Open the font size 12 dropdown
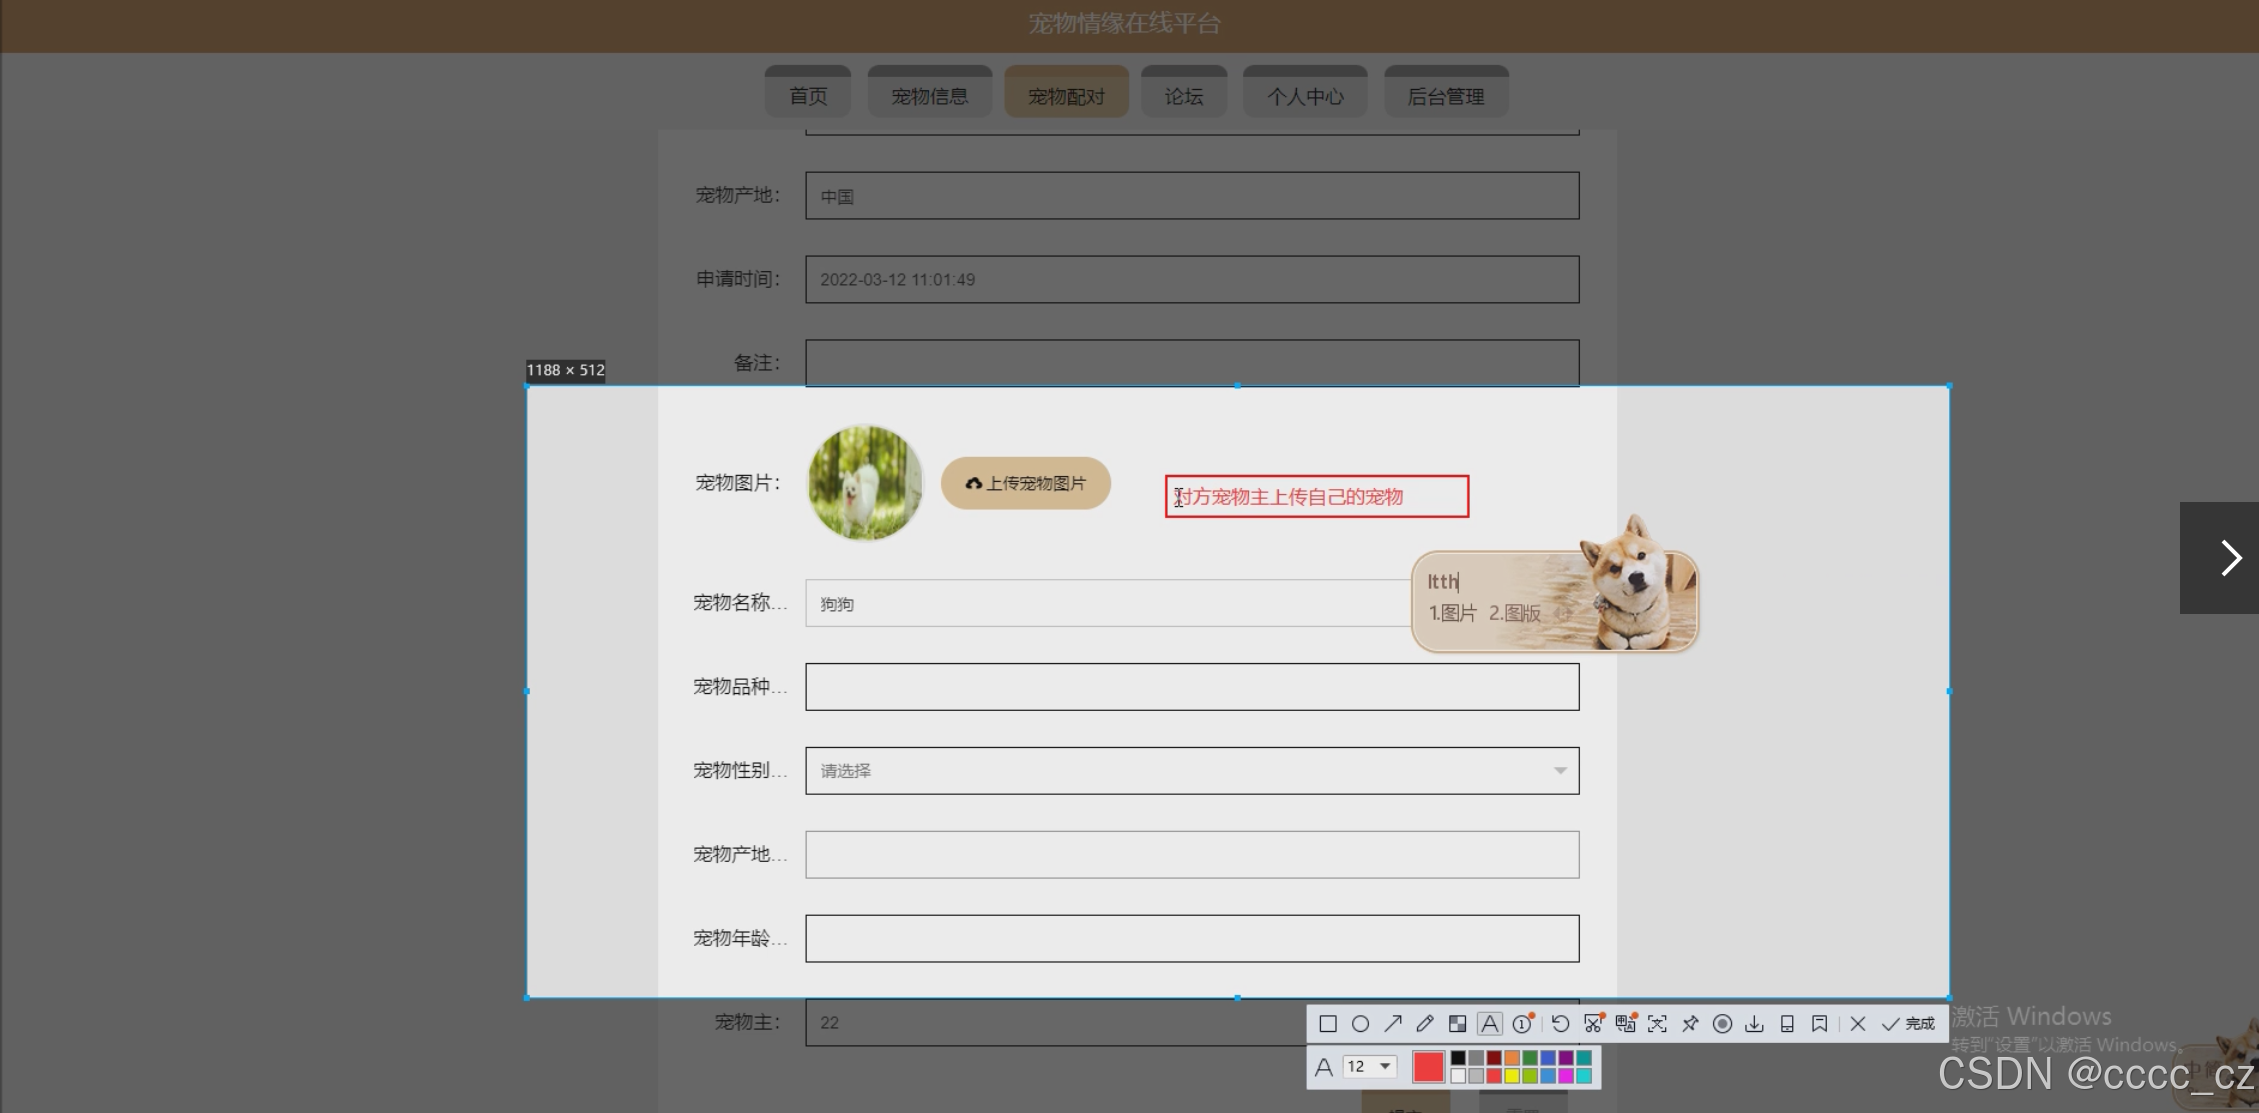 (x=1370, y=1067)
